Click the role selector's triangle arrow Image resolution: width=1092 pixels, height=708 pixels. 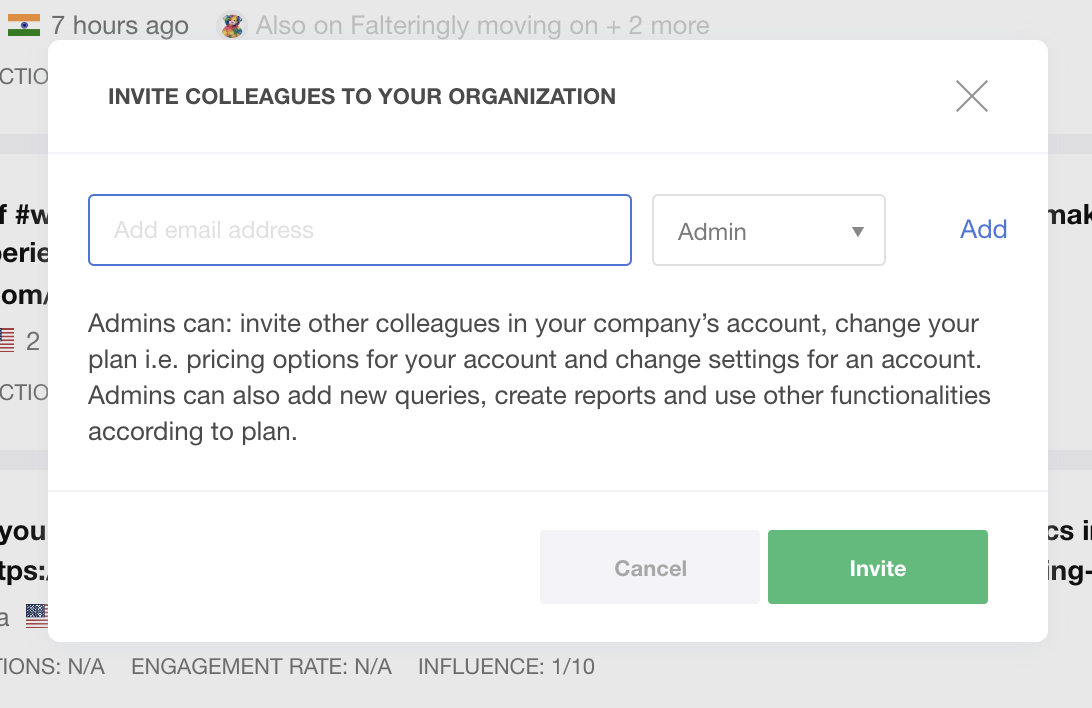point(857,231)
